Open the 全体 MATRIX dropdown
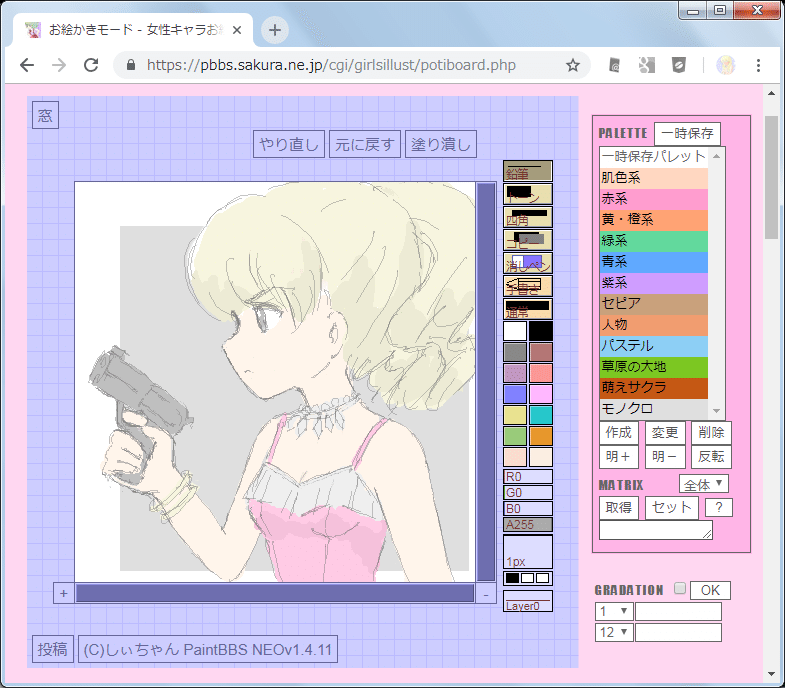The image size is (785, 688). click(x=703, y=484)
